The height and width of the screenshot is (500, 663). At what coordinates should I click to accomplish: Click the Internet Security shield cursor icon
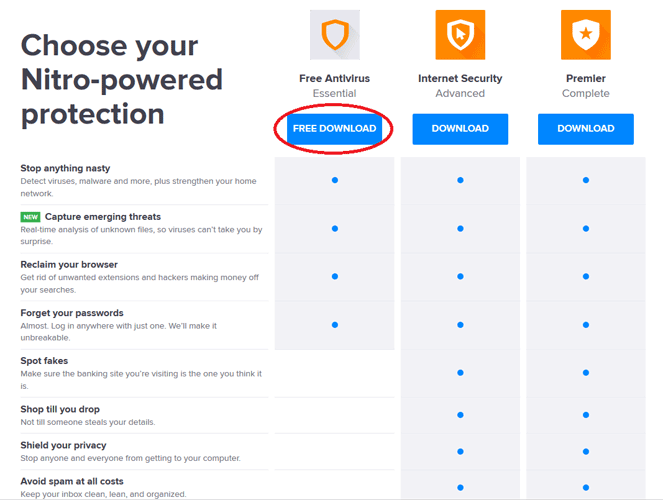460,35
